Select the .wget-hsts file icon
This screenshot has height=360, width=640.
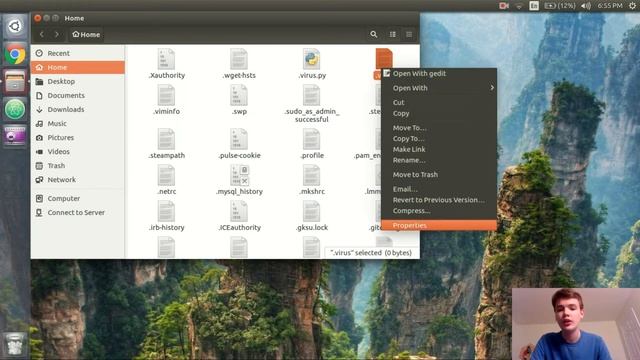pyautogui.click(x=239, y=59)
